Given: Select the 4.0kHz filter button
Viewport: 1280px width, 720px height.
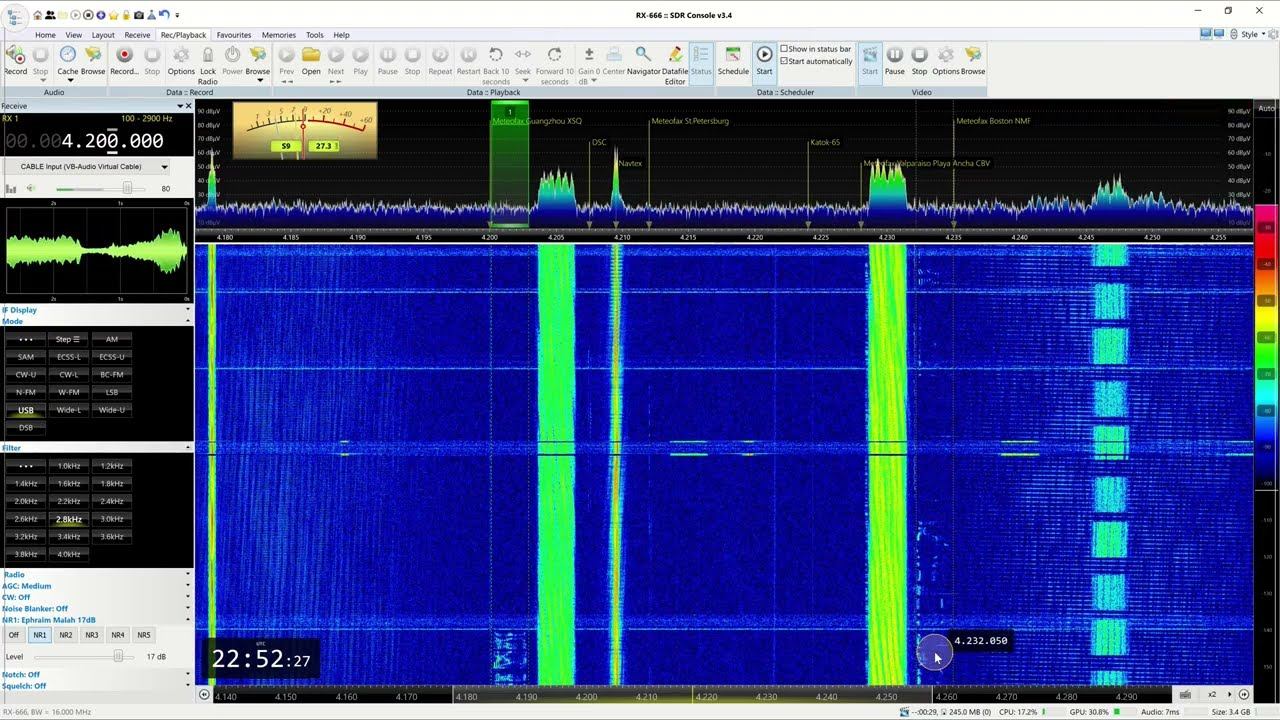Looking at the screenshot, I should tap(69, 554).
